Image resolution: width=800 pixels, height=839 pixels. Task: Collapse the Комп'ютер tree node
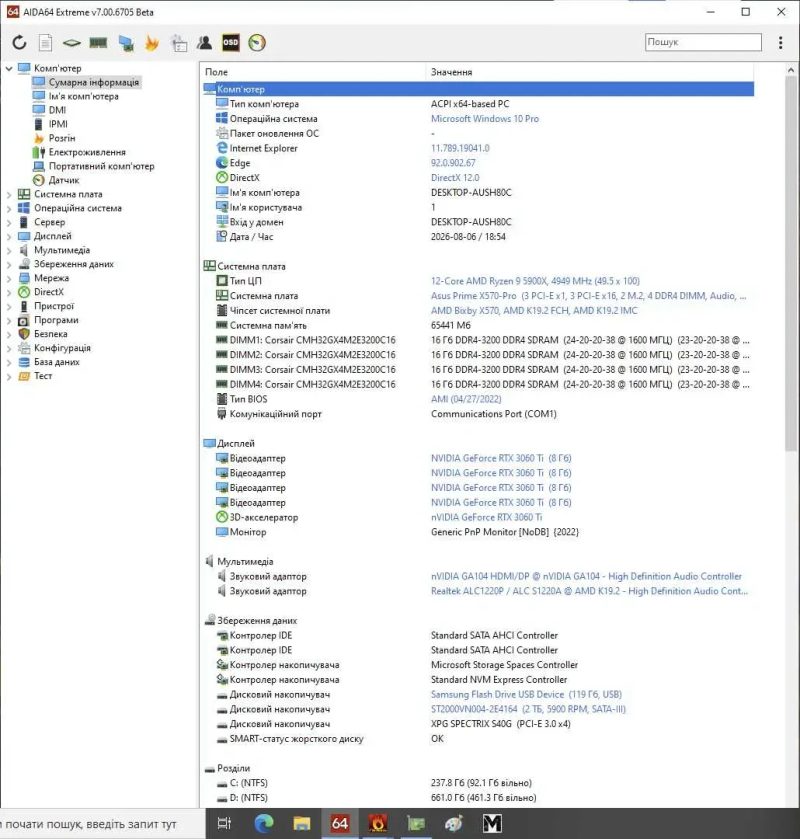(x=9, y=68)
